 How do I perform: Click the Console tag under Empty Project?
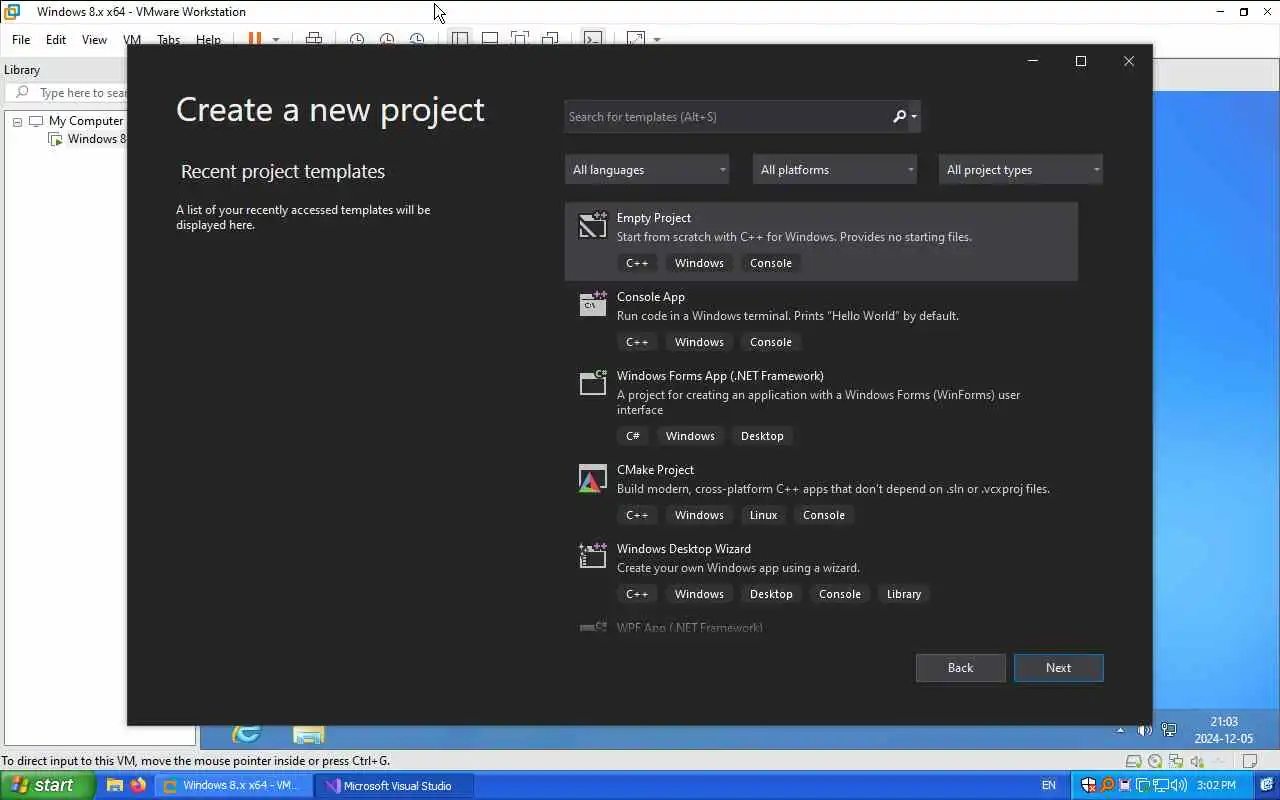click(771, 263)
